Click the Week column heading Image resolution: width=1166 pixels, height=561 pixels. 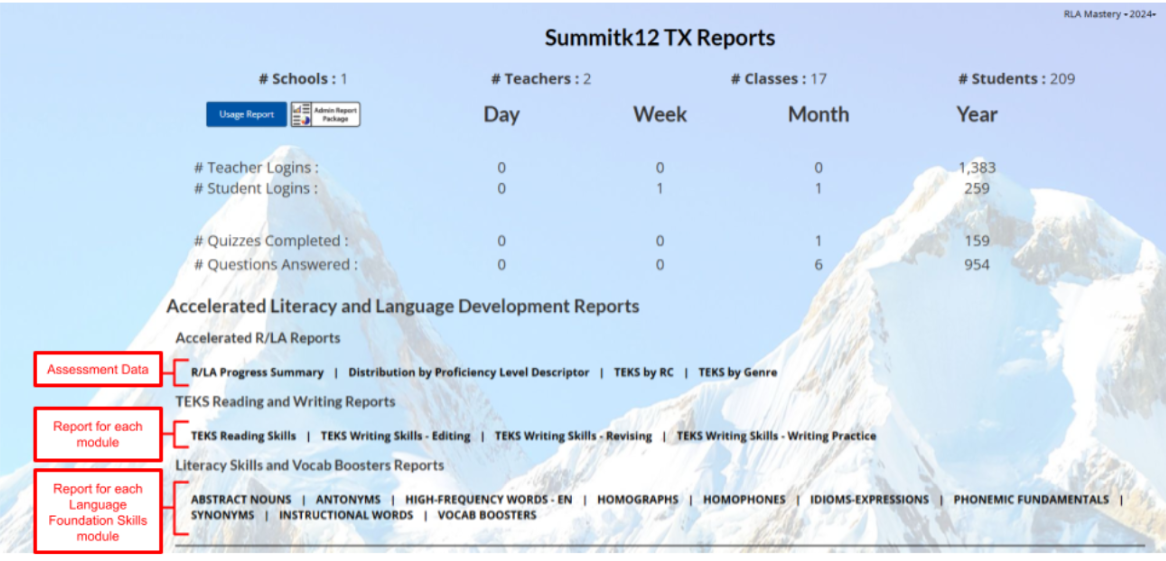click(660, 115)
